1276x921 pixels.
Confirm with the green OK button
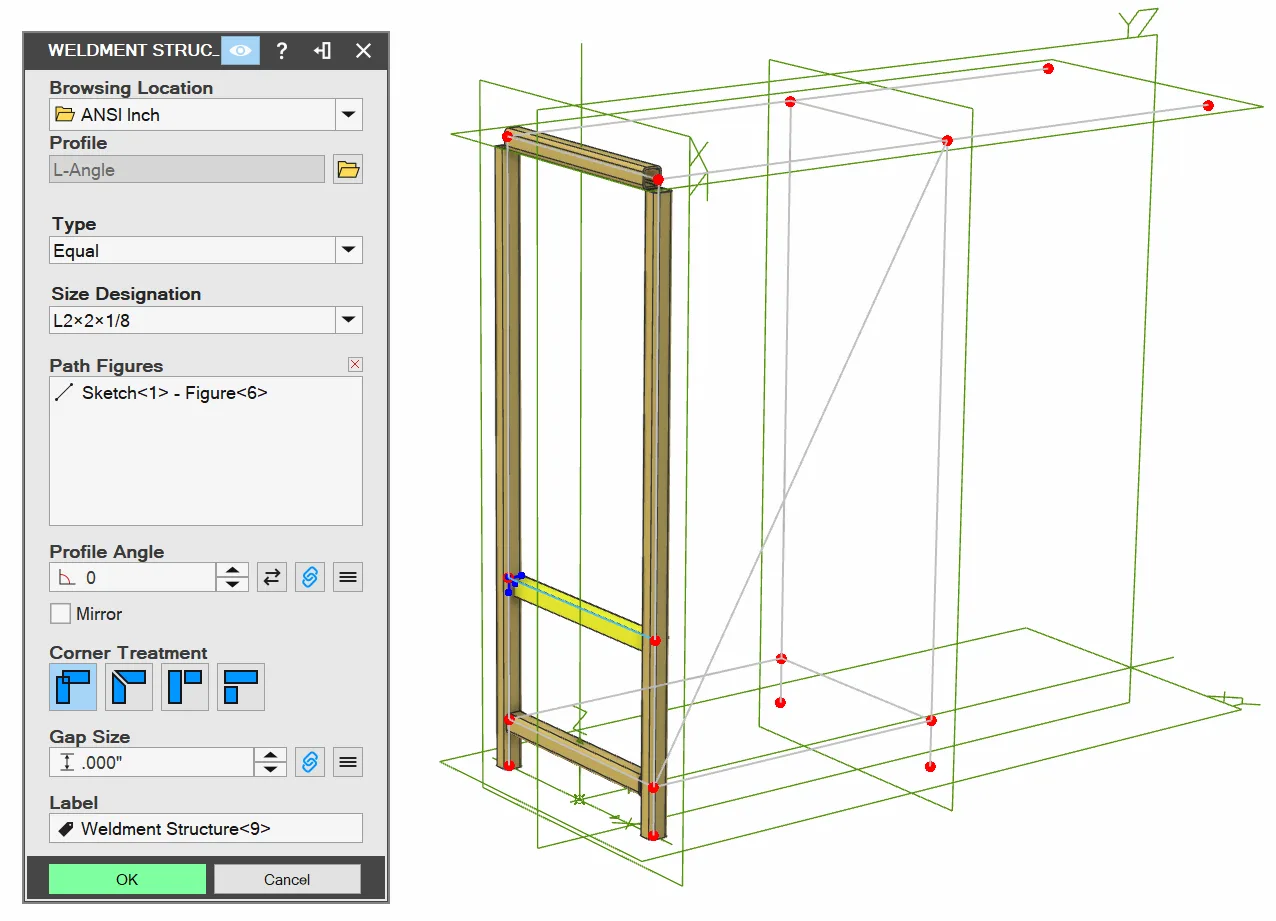(127, 879)
